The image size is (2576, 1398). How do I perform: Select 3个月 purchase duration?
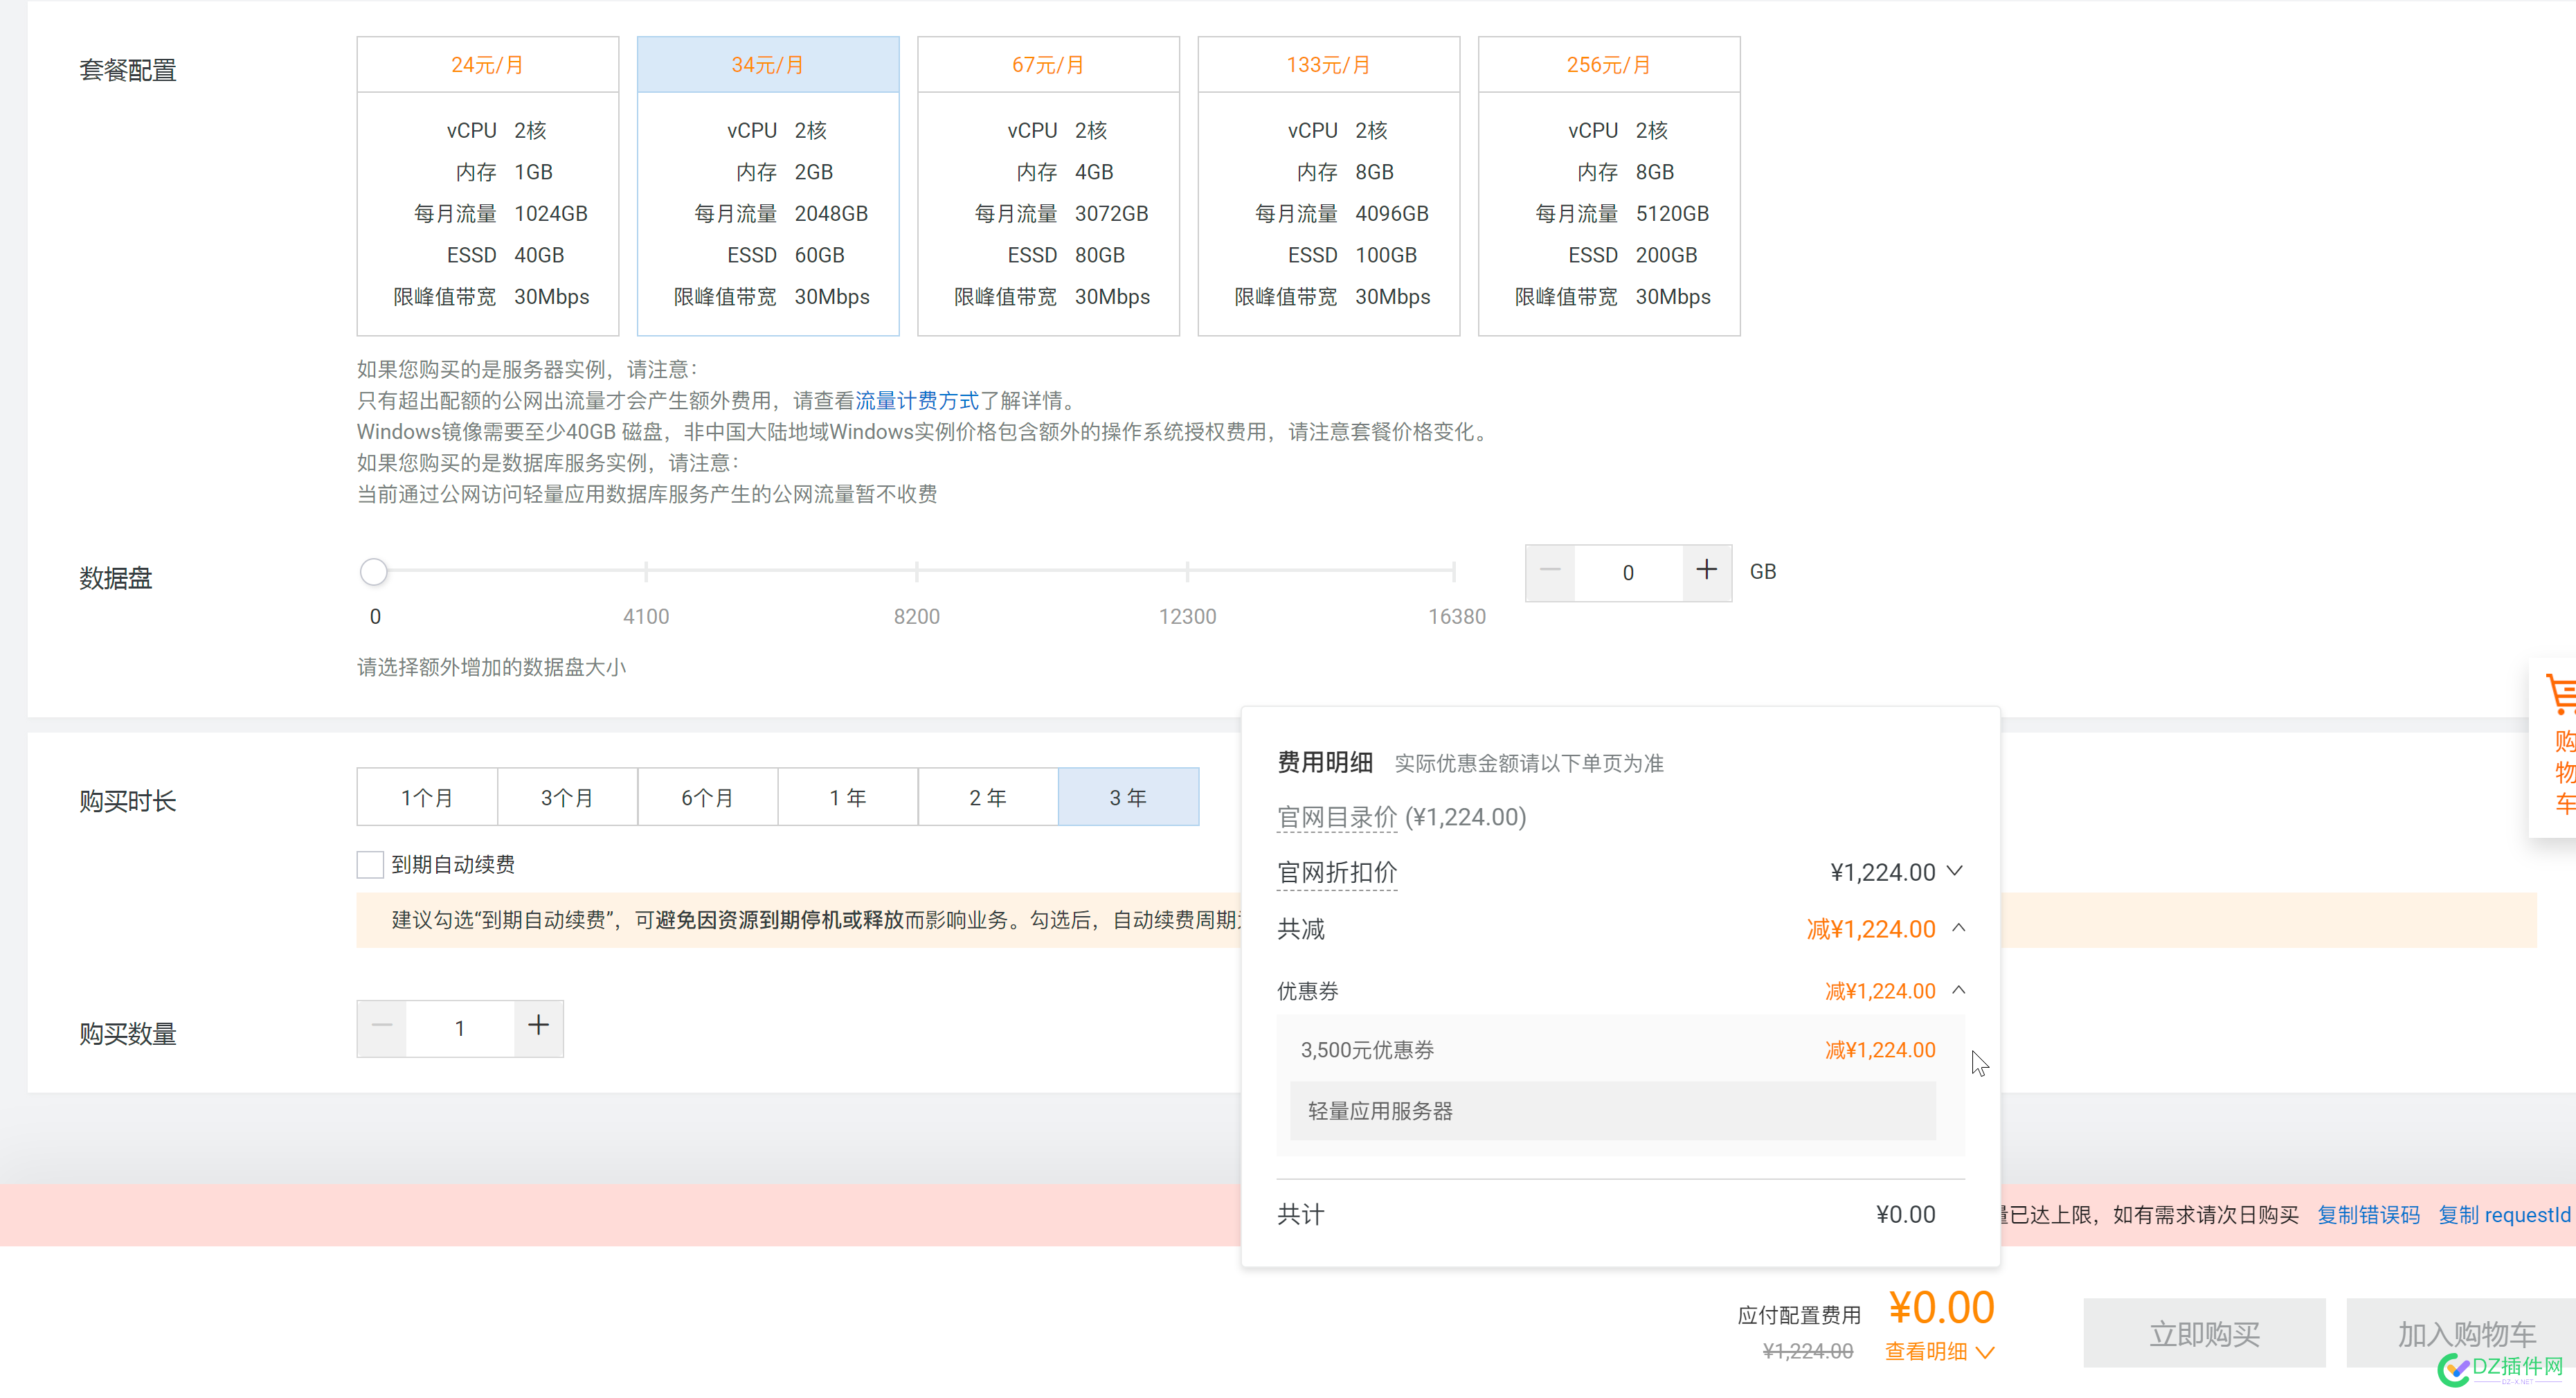click(567, 797)
